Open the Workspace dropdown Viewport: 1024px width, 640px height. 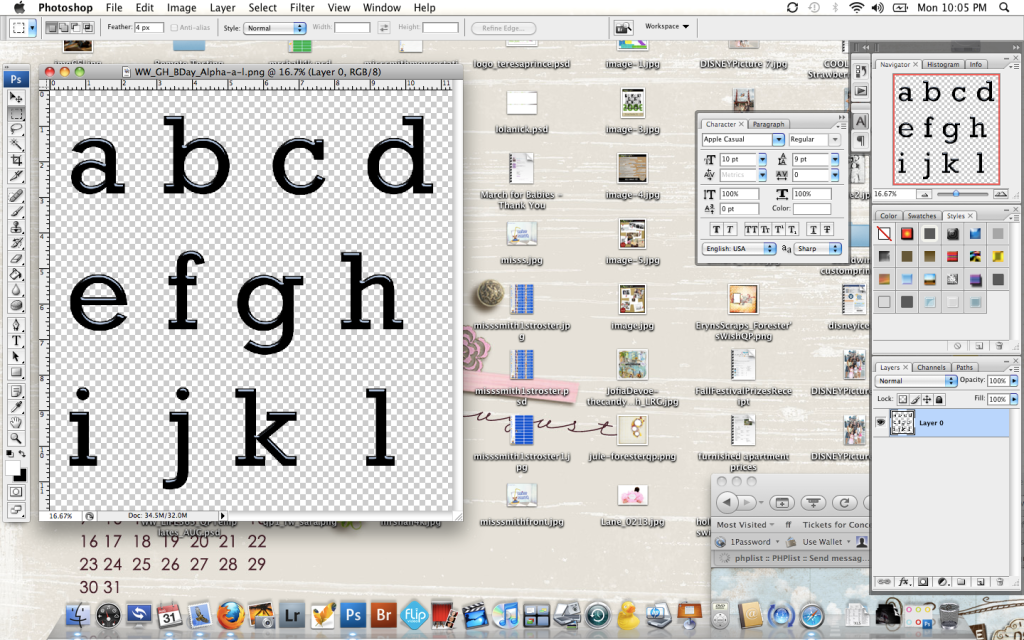pyautogui.click(x=667, y=27)
